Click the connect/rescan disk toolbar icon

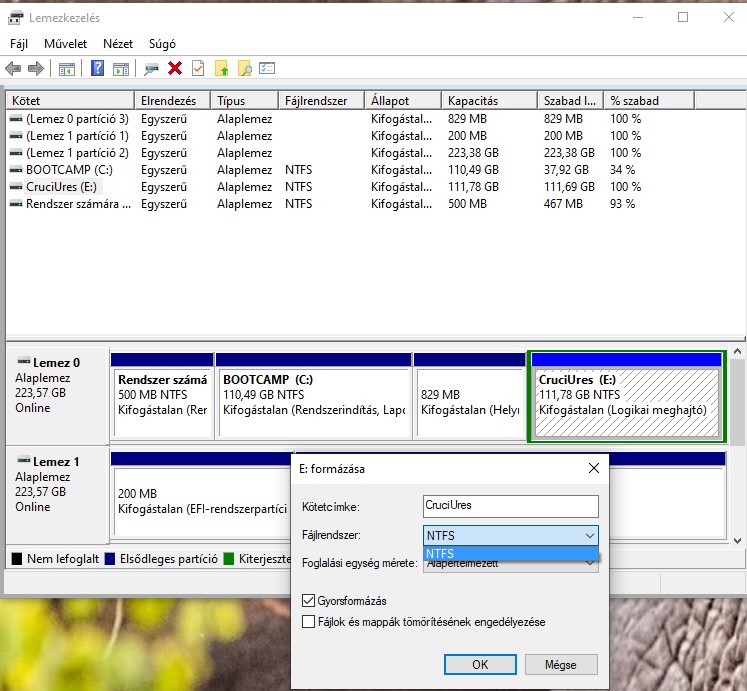151,69
